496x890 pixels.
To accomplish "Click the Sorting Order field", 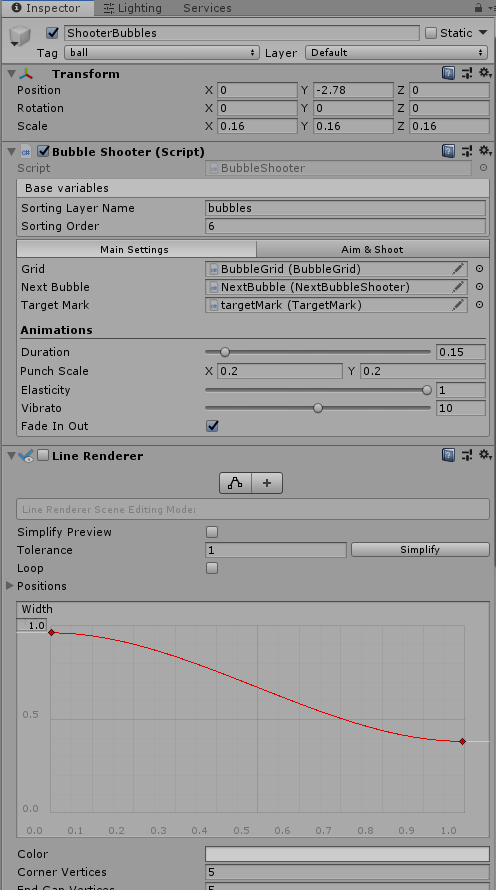I will click(x=346, y=226).
